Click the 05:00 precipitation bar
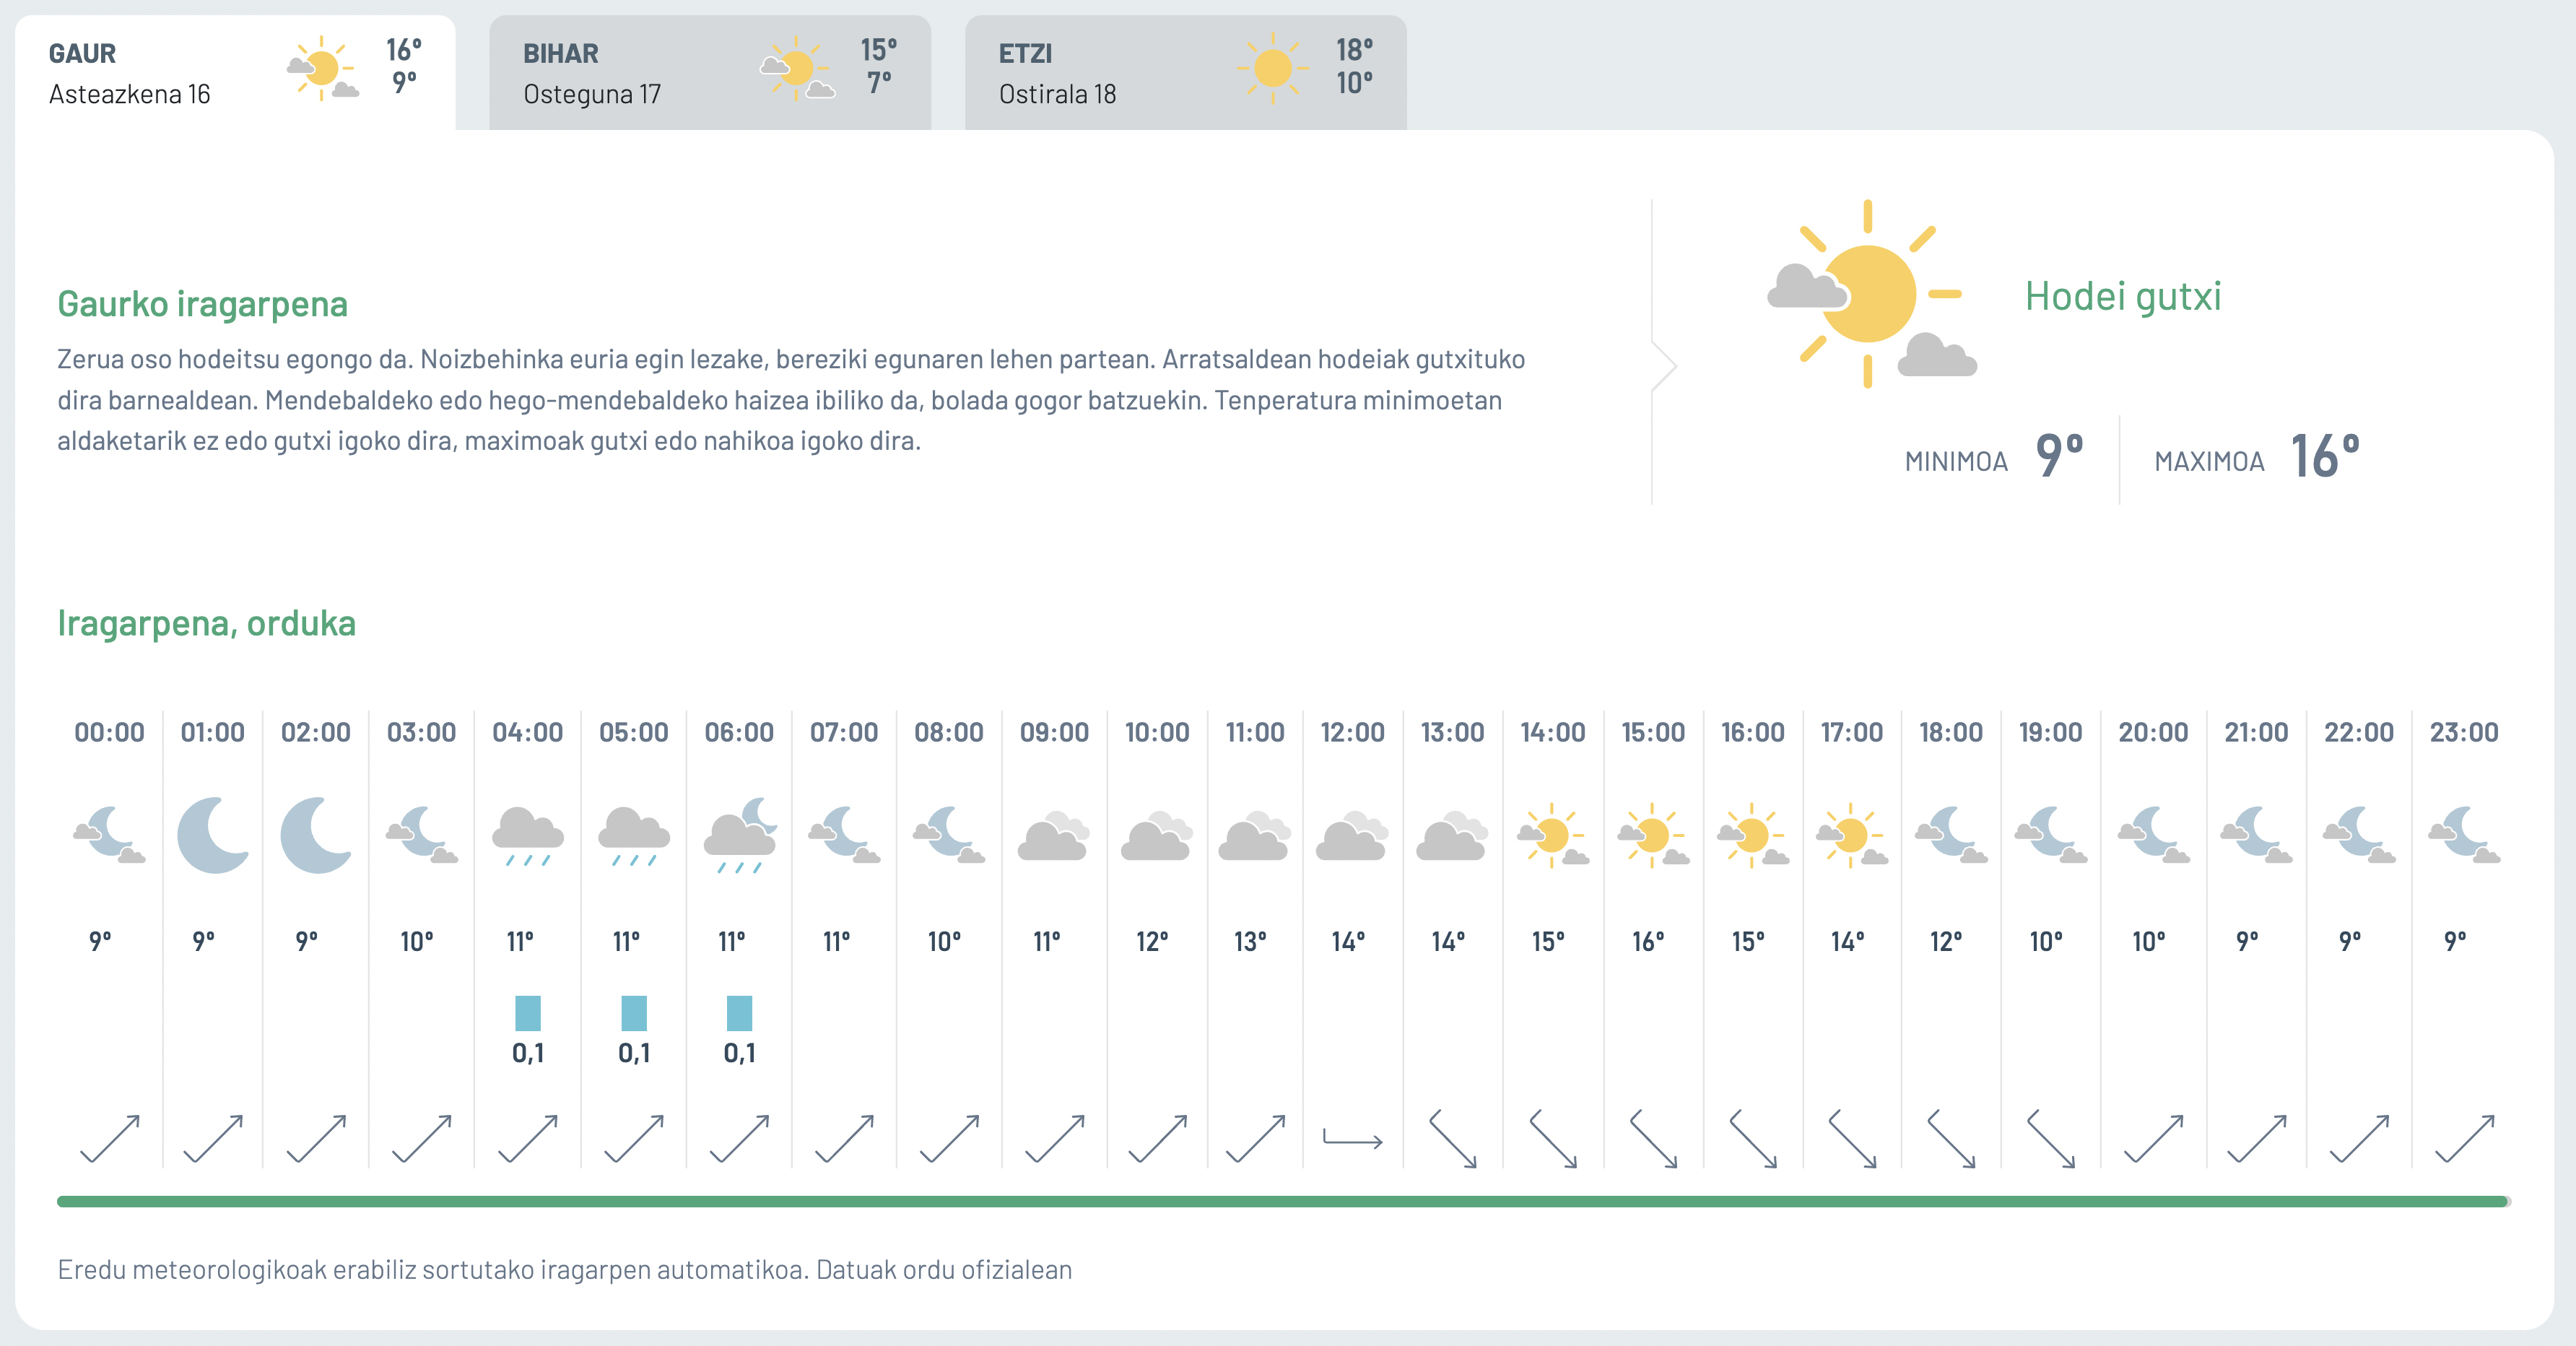The height and width of the screenshot is (1346, 2576). pyautogui.click(x=634, y=1013)
